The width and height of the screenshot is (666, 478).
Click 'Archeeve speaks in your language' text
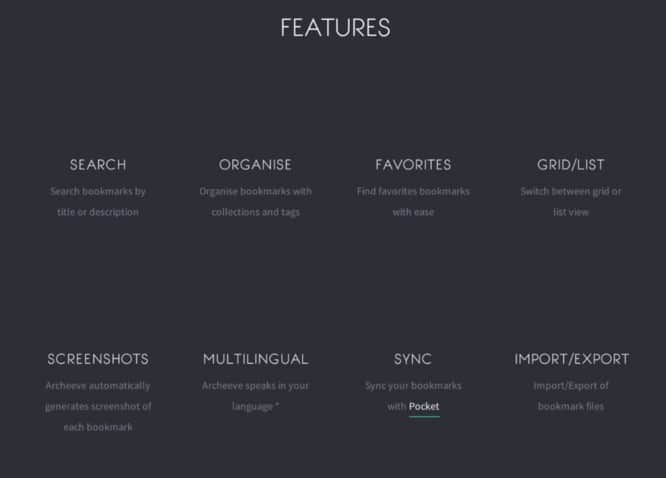click(255, 396)
